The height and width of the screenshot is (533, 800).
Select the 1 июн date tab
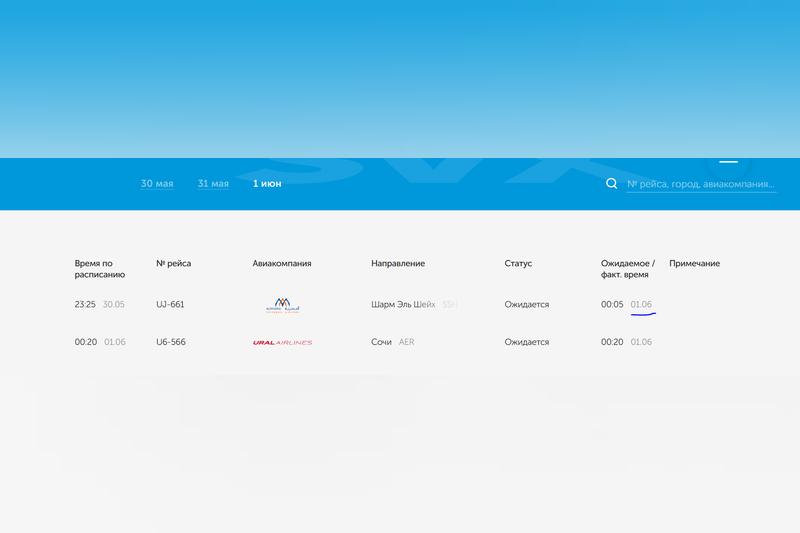coord(267,184)
